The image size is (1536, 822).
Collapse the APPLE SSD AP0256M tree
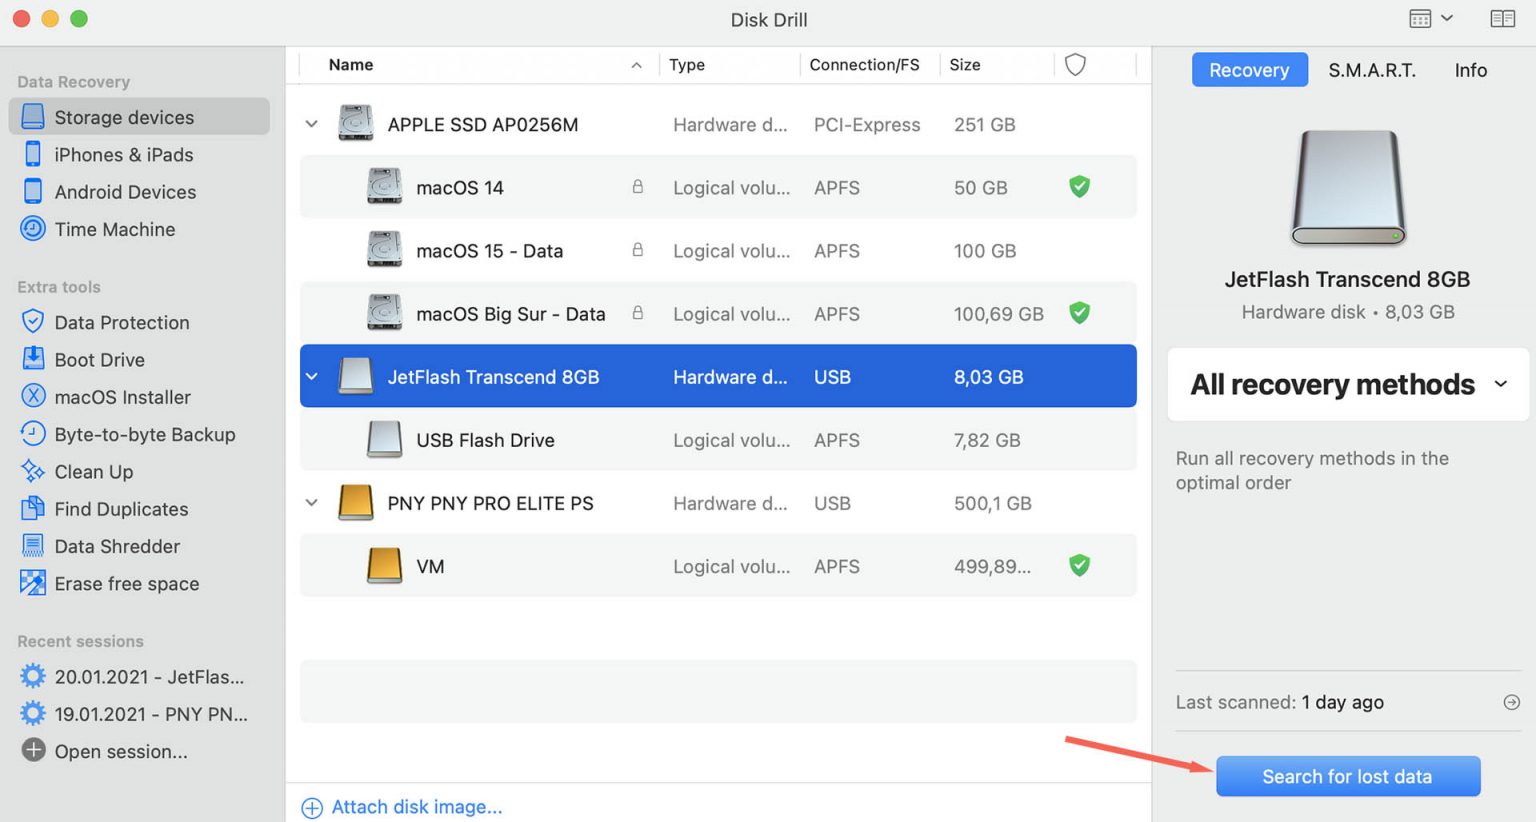311,124
